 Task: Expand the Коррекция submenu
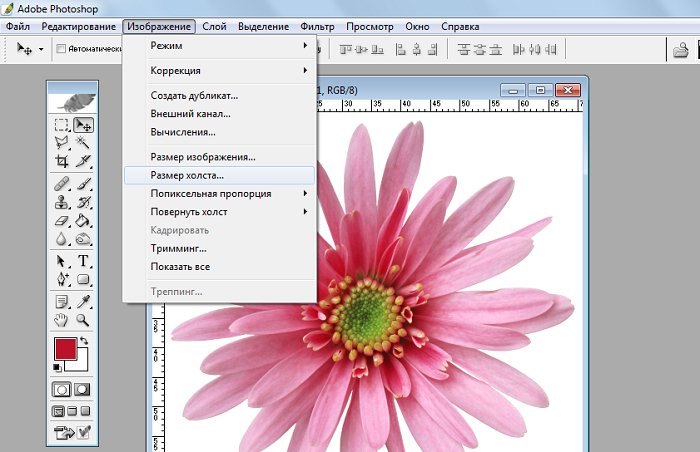(220, 71)
